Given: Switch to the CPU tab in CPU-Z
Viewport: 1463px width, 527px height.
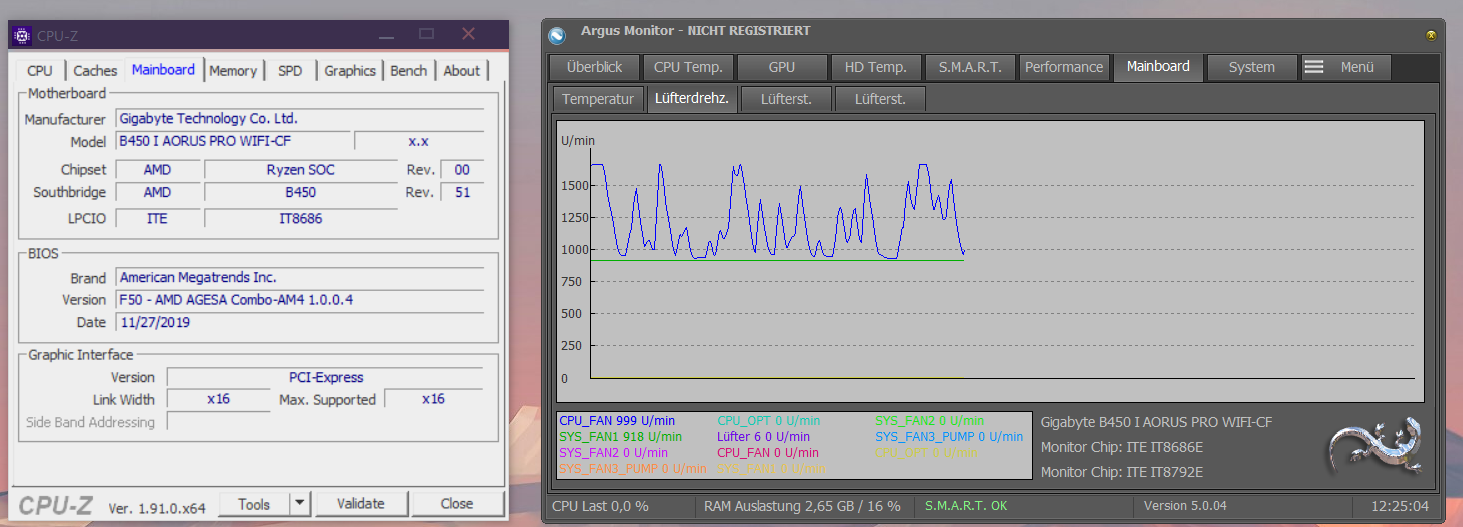Looking at the screenshot, I should tap(40, 70).
